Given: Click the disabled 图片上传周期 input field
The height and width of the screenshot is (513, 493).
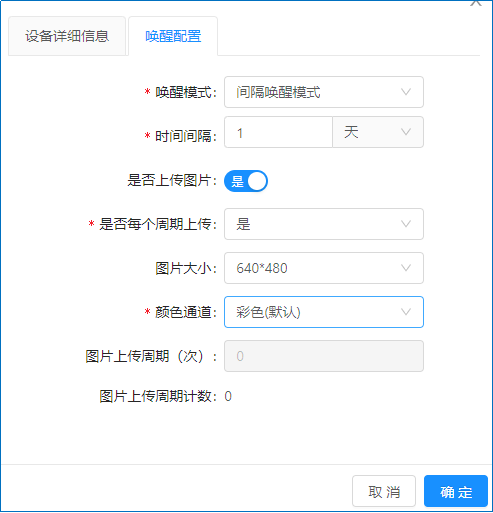Looking at the screenshot, I should 324,356.
